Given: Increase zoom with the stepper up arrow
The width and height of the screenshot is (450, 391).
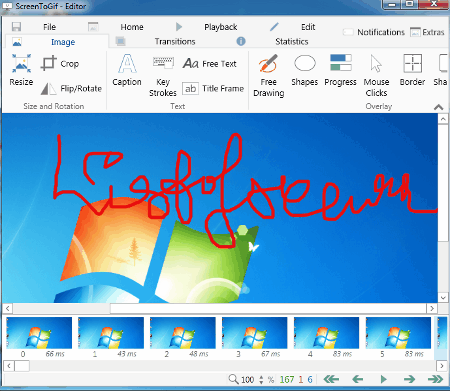Looking at the screenshot, I should 261,377.
